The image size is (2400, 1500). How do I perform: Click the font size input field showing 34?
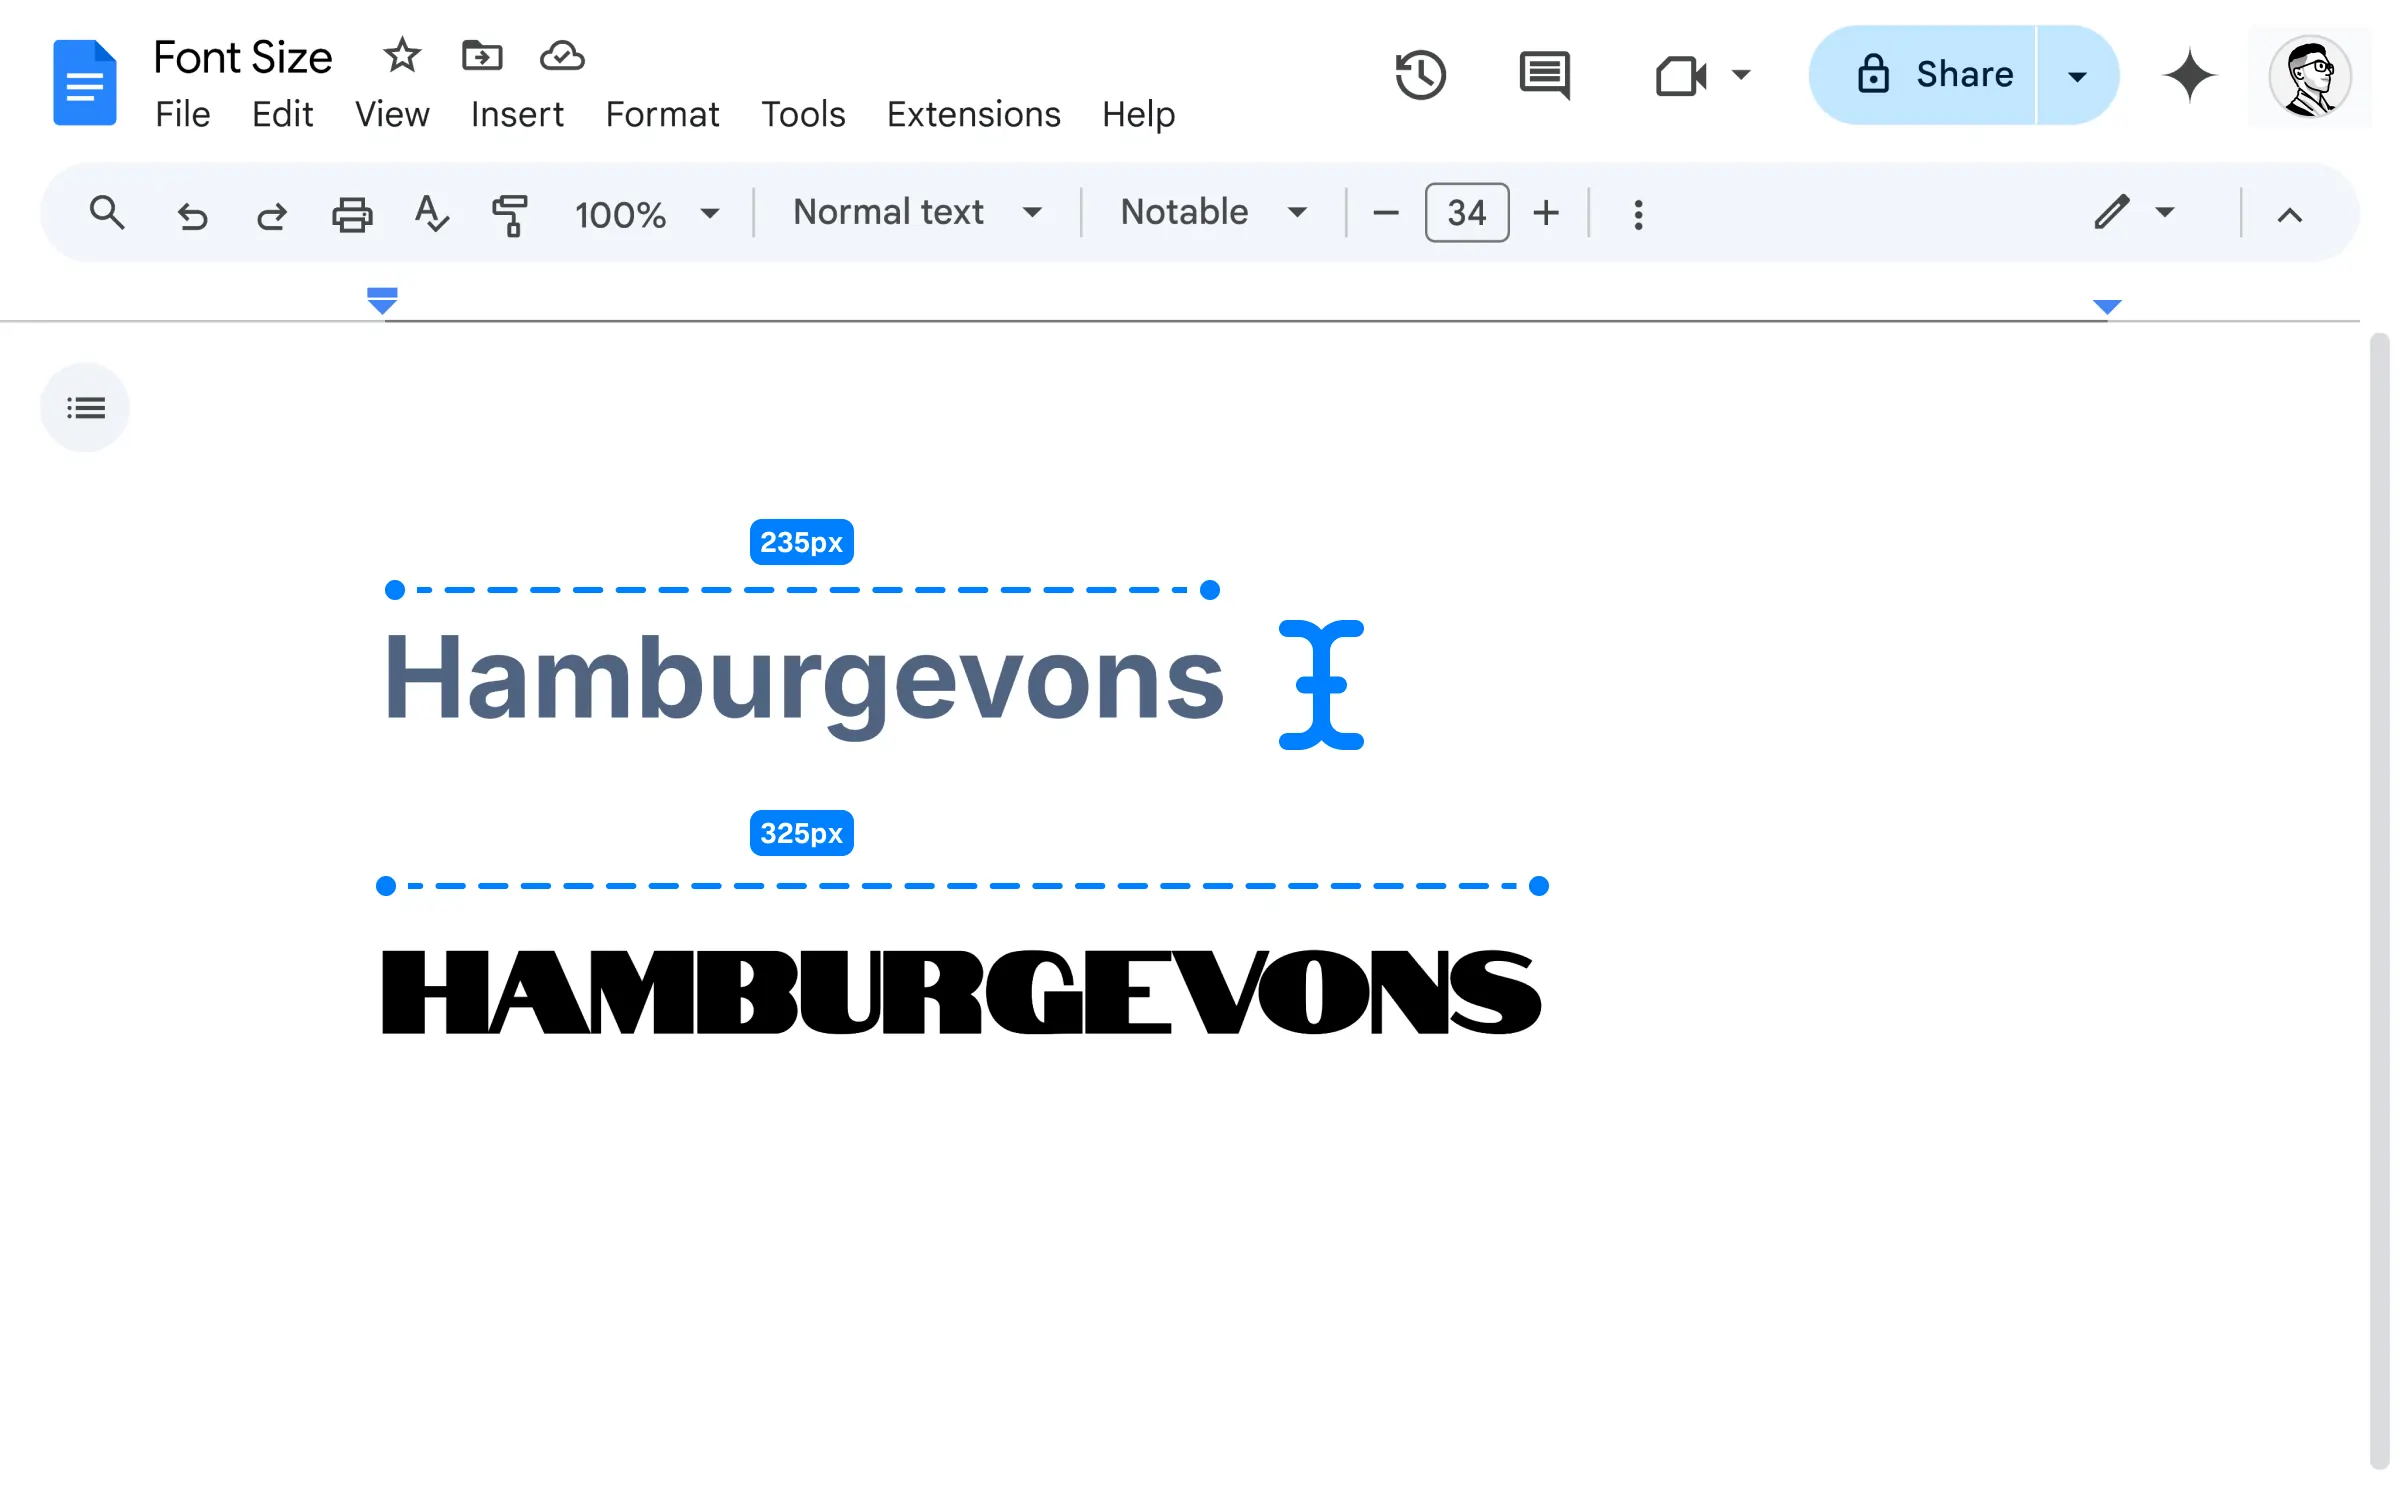[1463, 213]
